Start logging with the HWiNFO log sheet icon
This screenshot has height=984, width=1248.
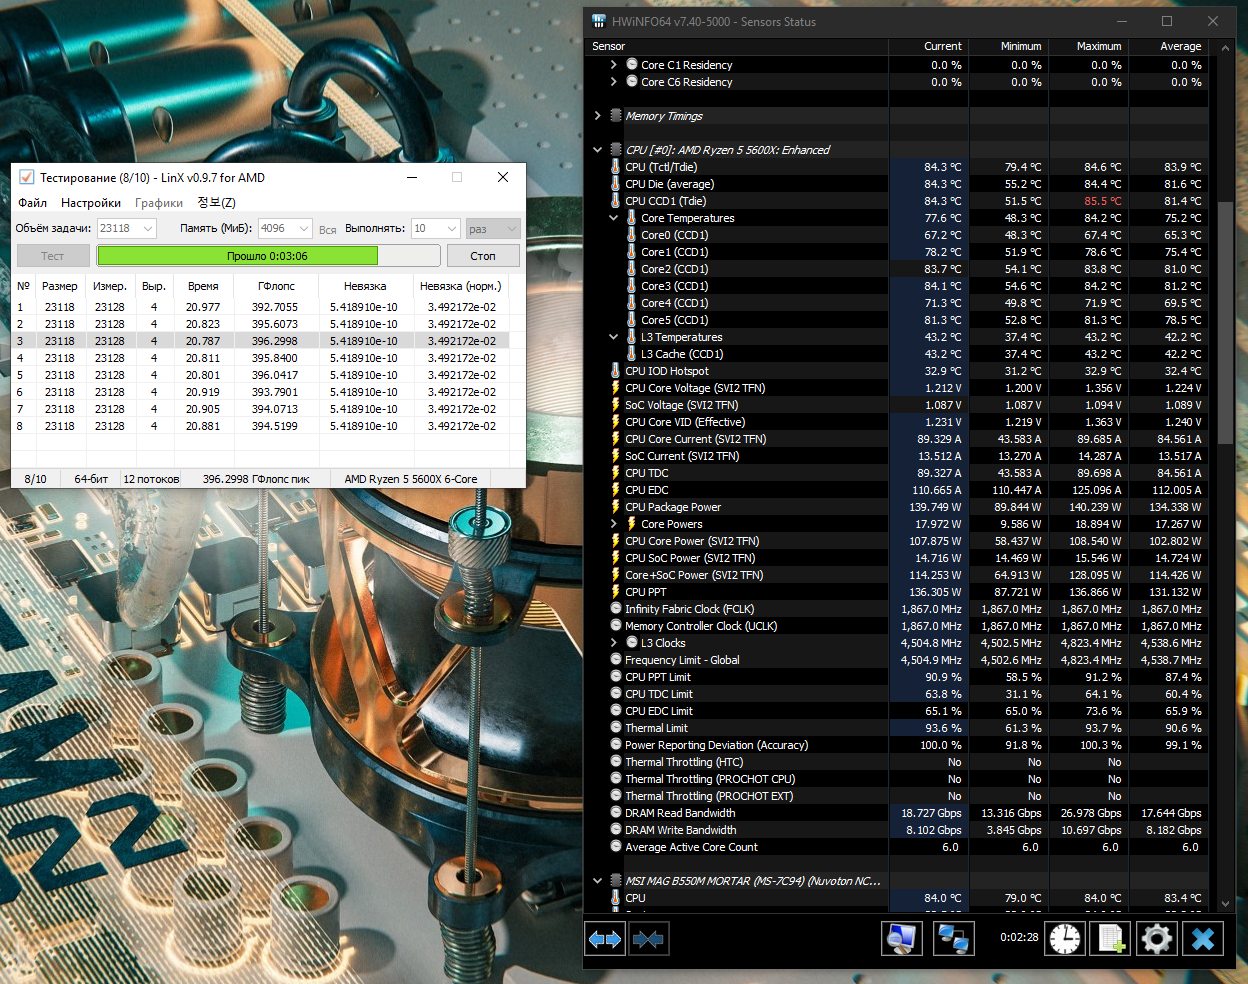coord(1110,939)
